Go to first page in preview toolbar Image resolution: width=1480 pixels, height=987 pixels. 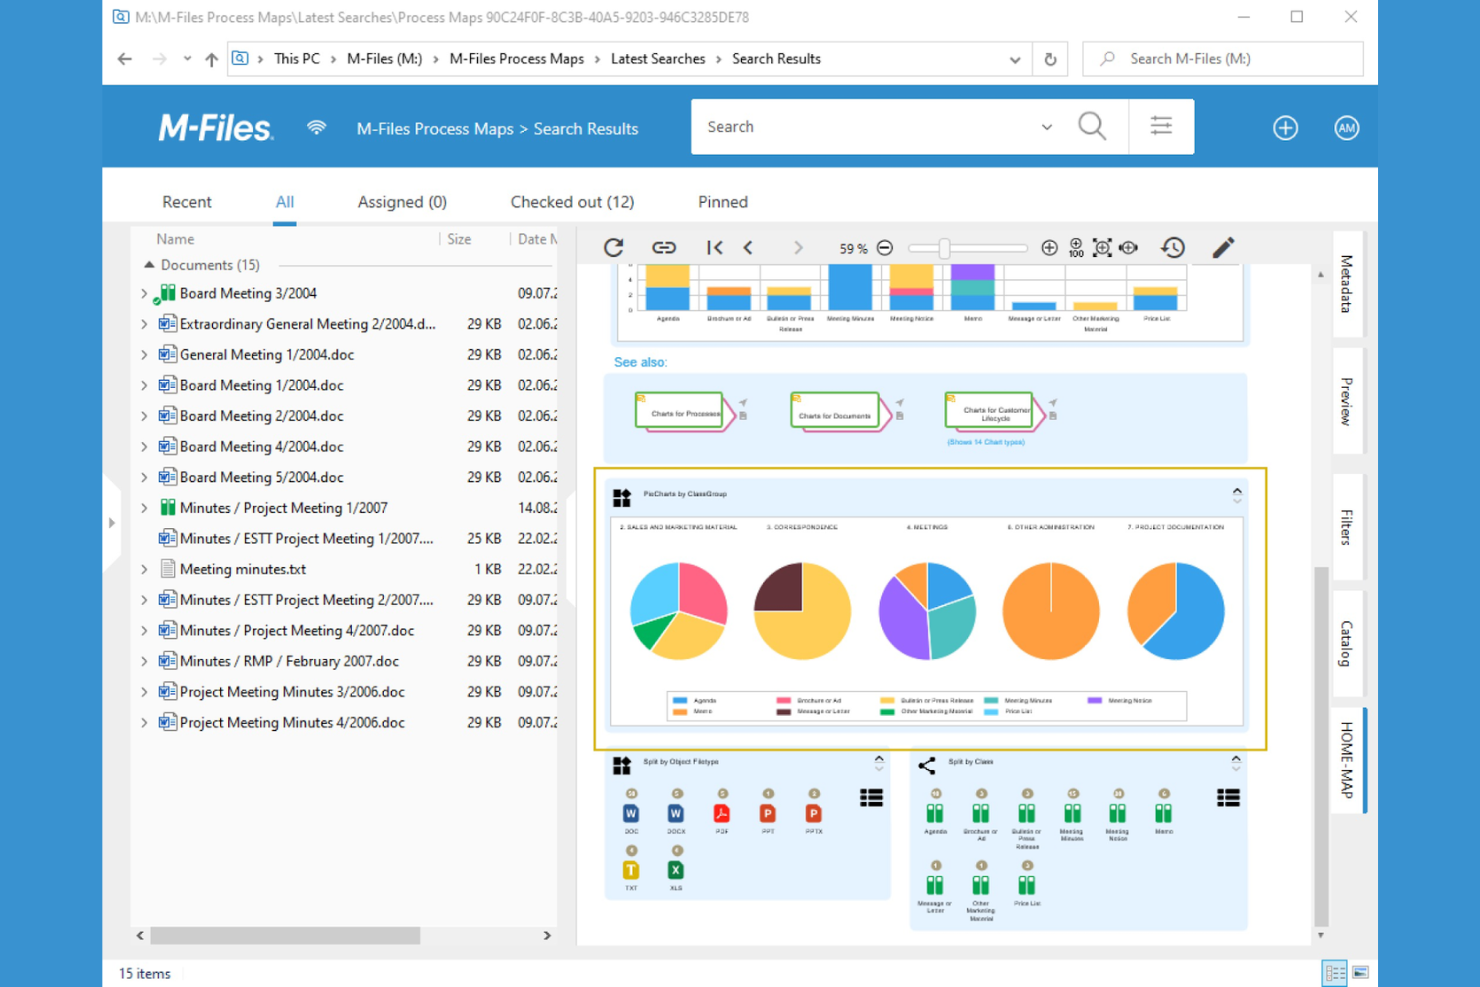(x=714, y=248)
